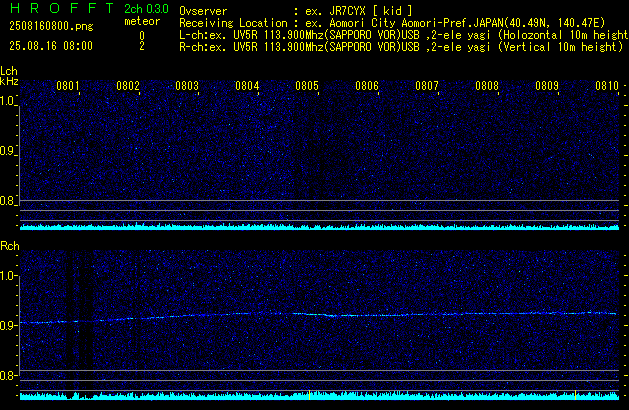Click the Rch cyan signal level bar
Screen dimensions: 629x410
[319, 396]
